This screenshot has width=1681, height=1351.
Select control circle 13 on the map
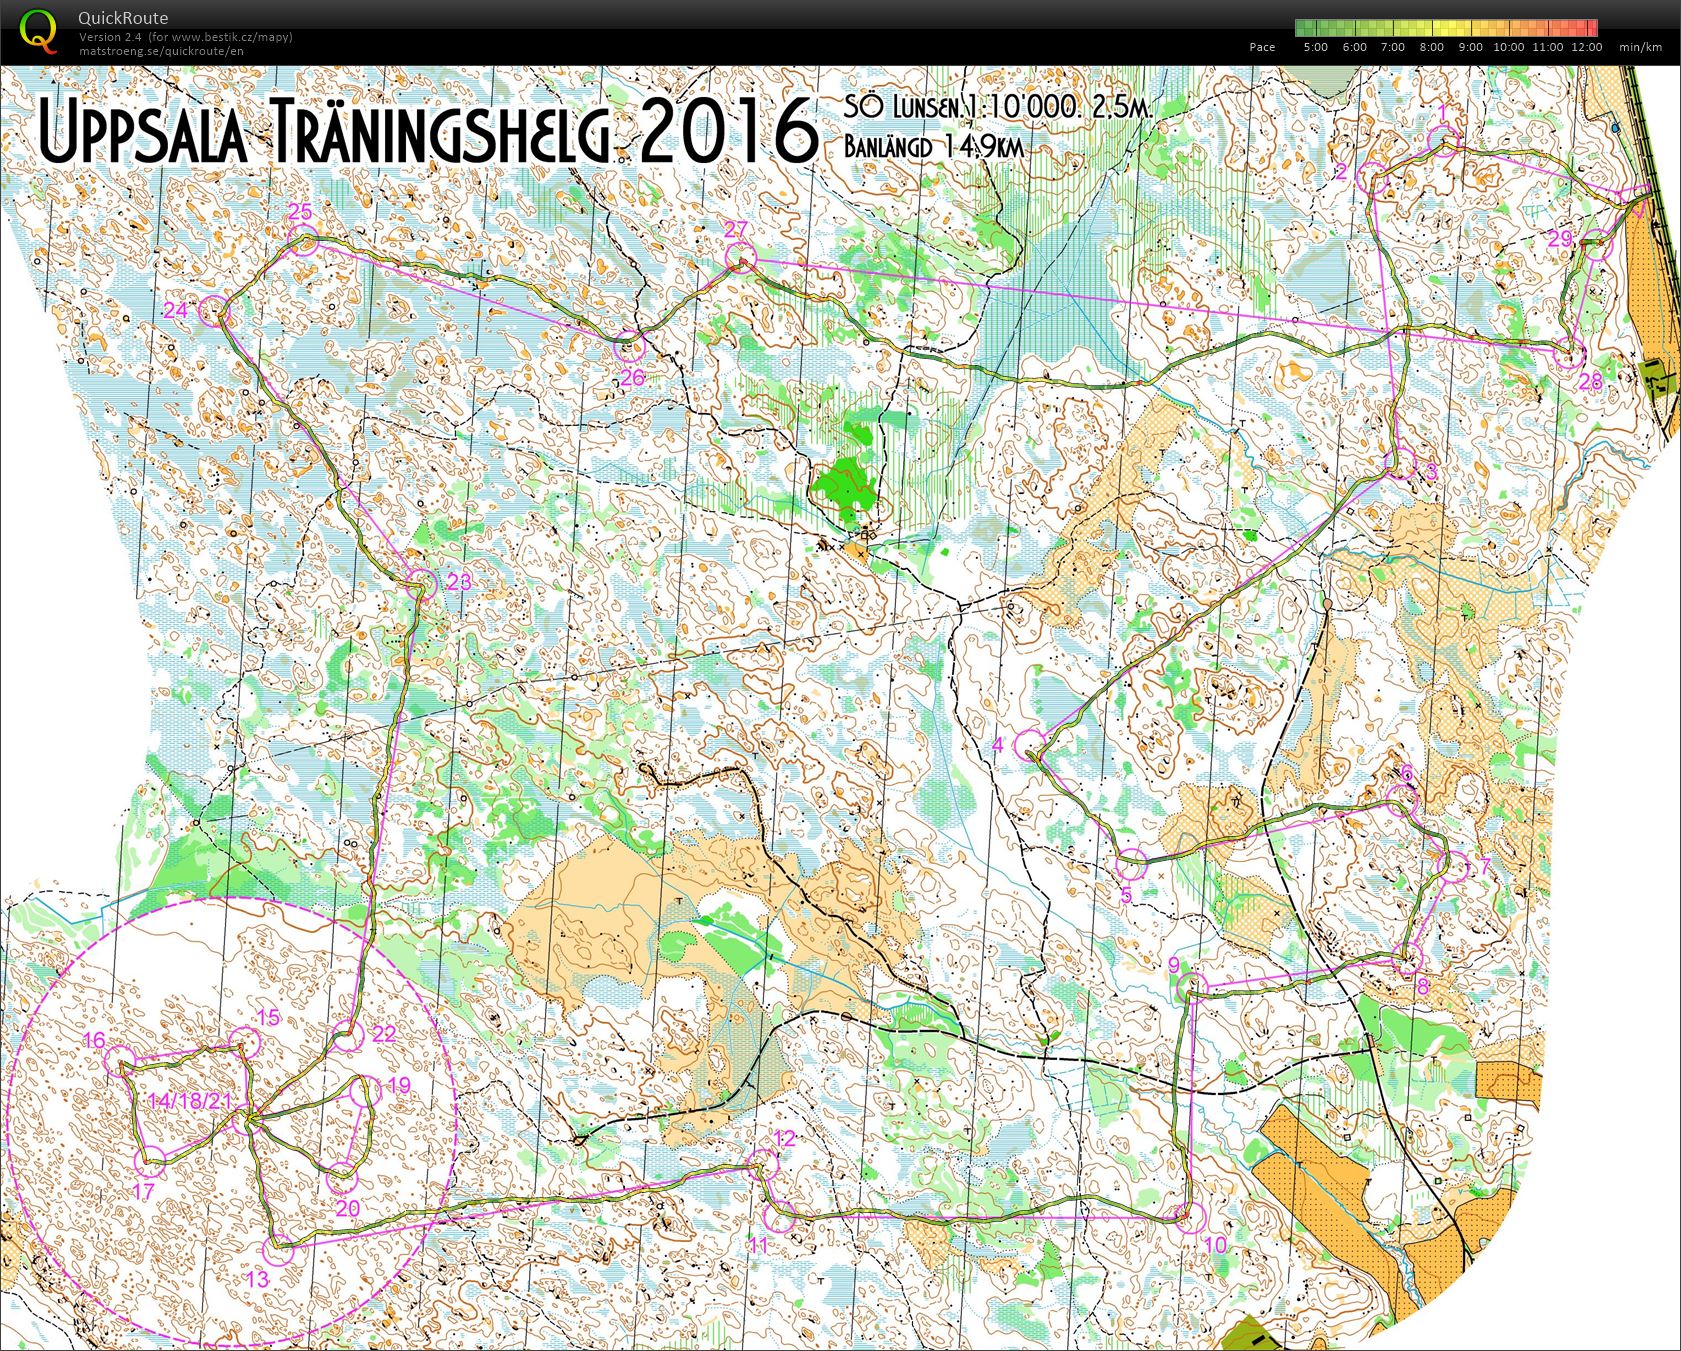coord(279,1250)
